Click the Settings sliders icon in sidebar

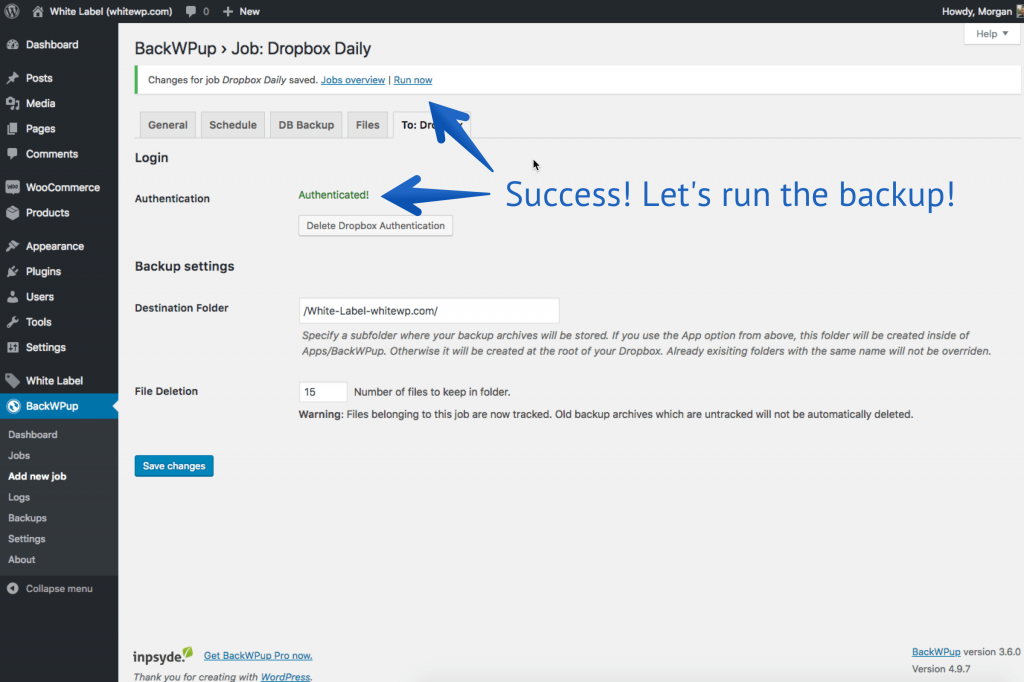[x=12, y=347]
